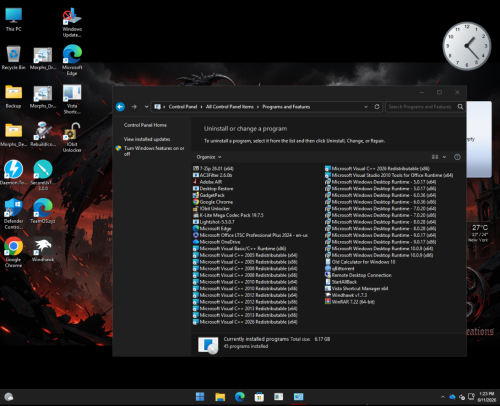Click the Search Programs and Features field
This screenshot has height=406, width=500.
(421, 107)
